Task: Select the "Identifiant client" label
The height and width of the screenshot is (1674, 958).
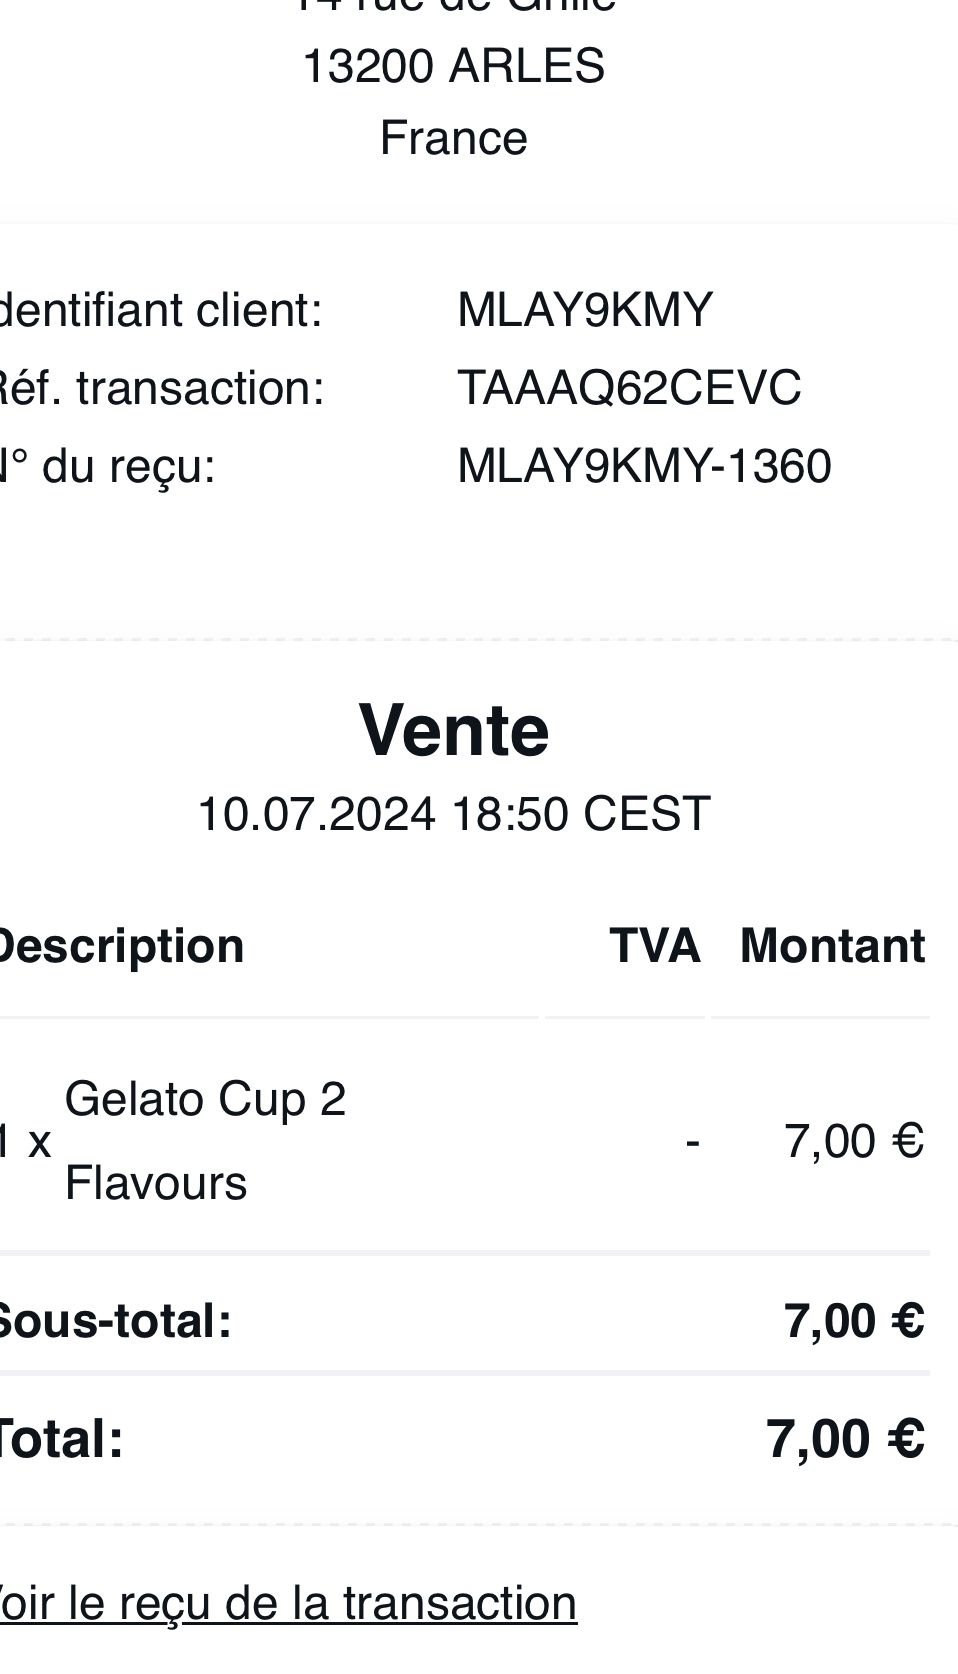Action: click(x=160, y=310)
